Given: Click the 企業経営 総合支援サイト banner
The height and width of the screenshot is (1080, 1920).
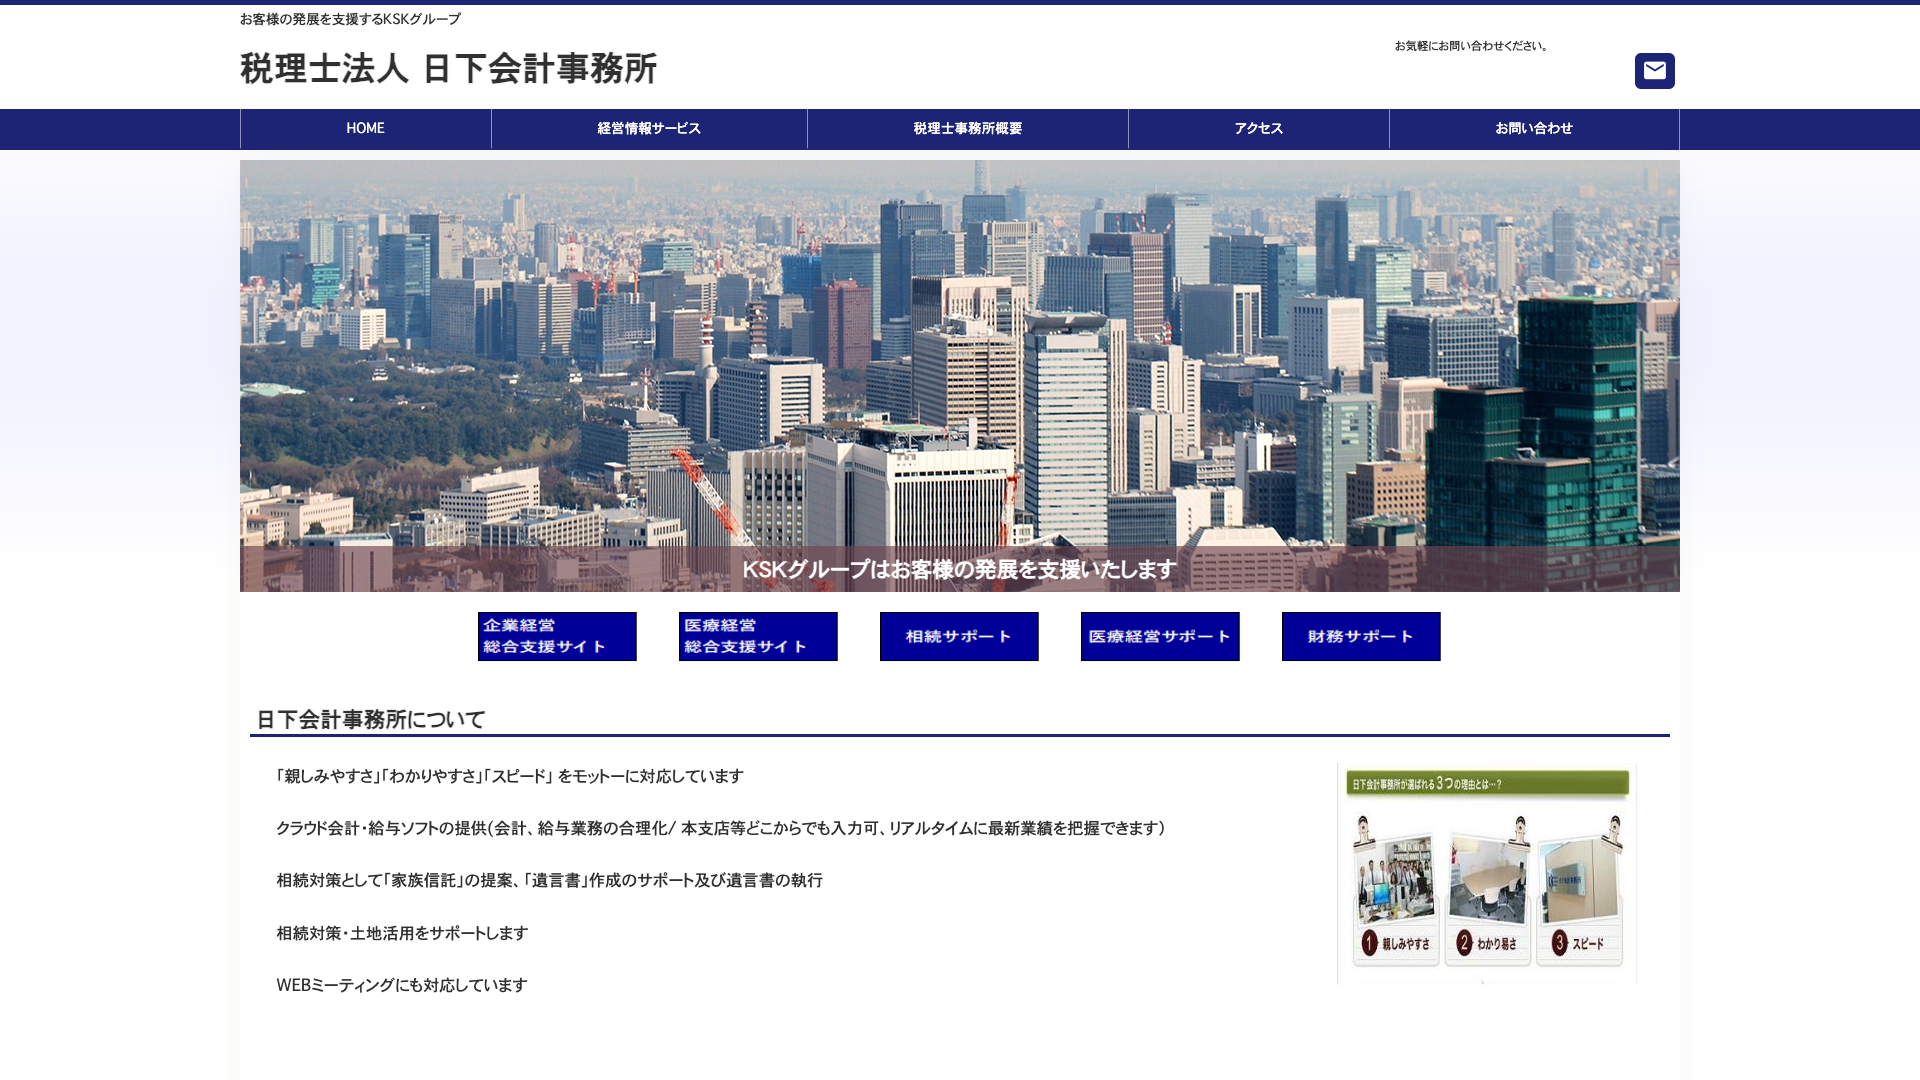Looking at the screenshot, I should (557, 637).
